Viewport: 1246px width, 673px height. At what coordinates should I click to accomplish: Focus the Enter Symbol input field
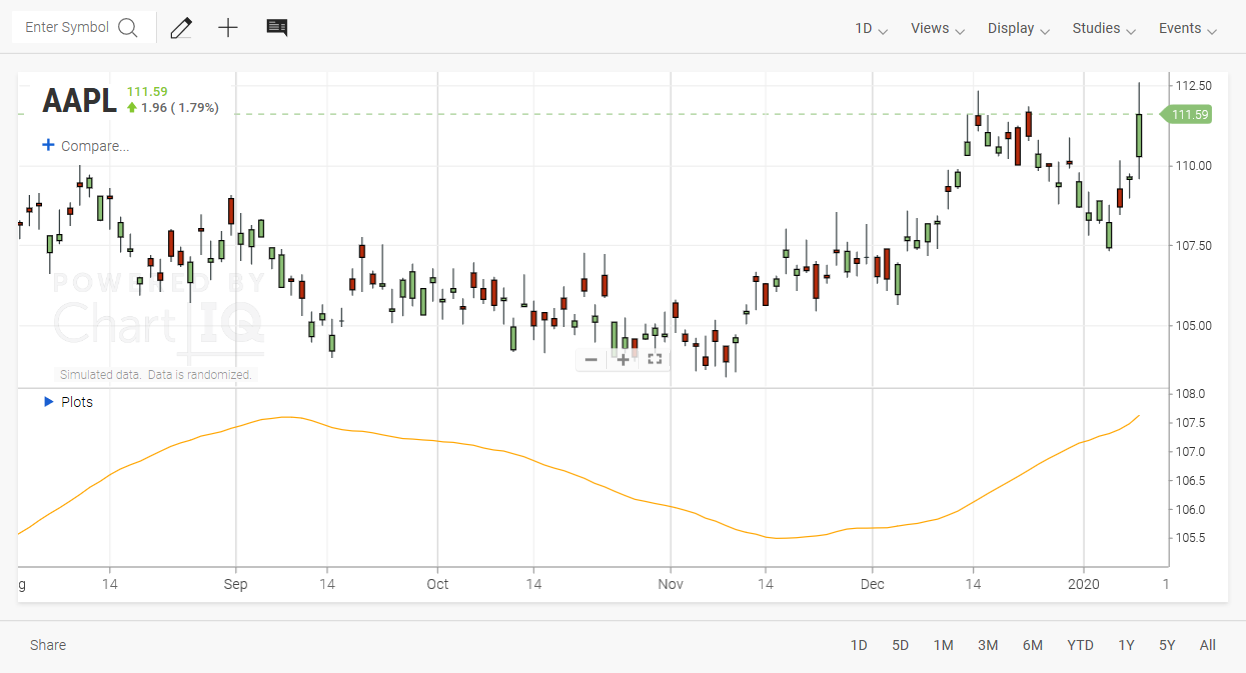(x=68, y=27)
